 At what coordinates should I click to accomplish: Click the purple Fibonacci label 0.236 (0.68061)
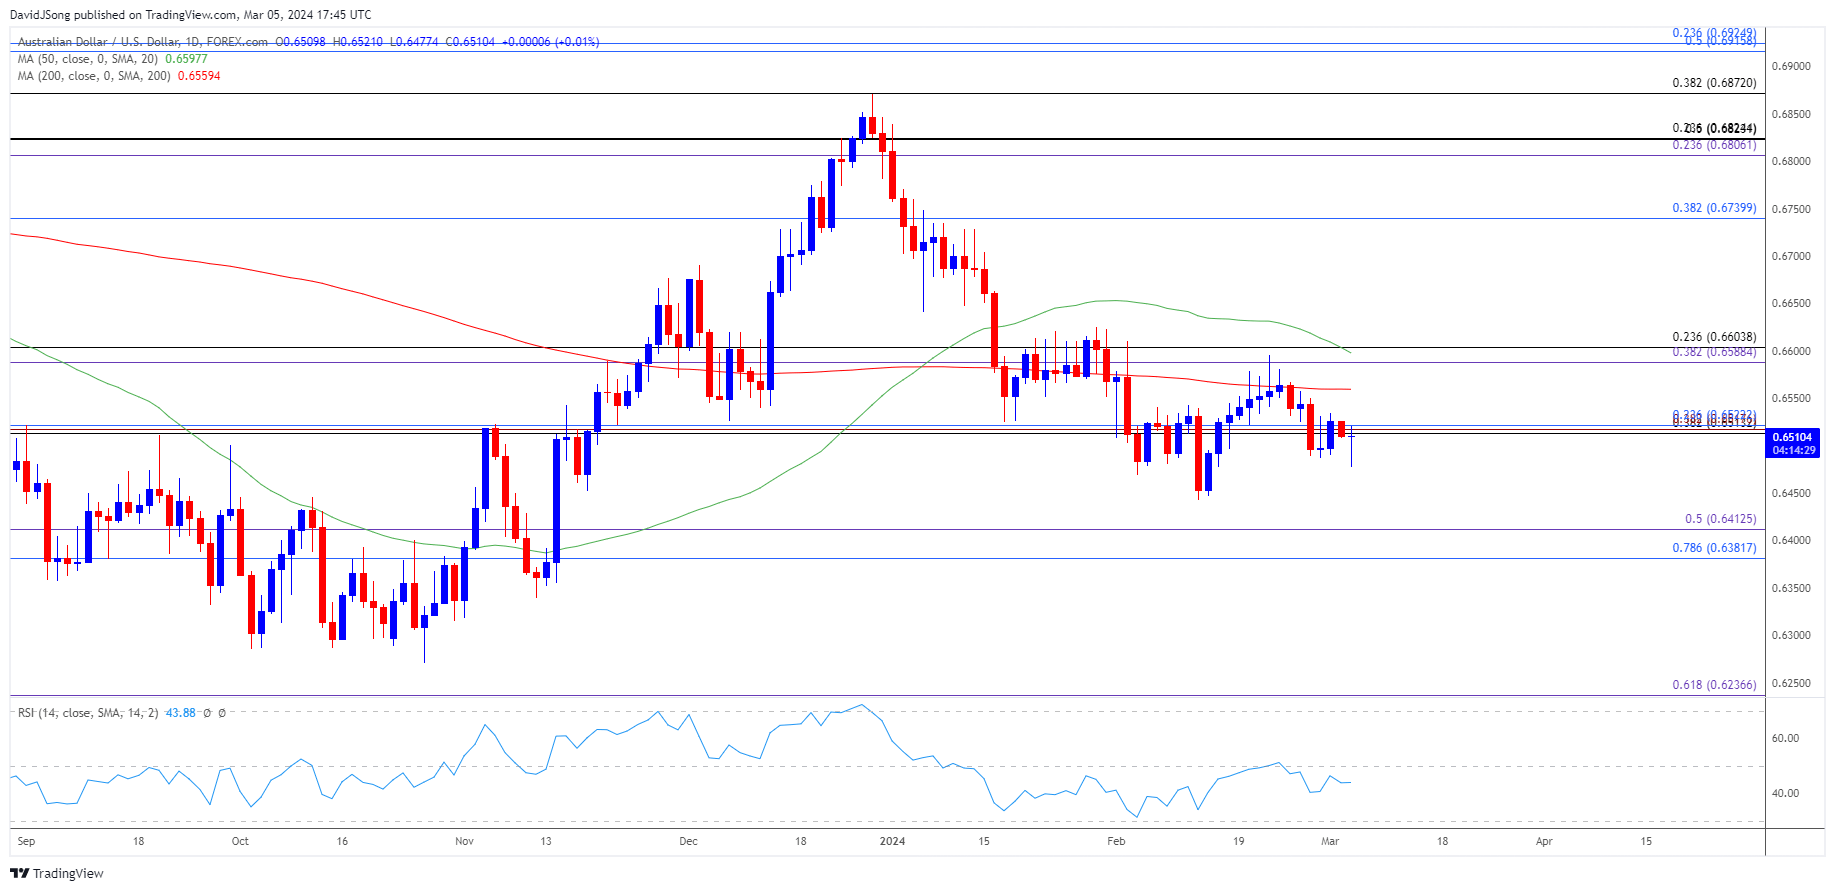1714,145
